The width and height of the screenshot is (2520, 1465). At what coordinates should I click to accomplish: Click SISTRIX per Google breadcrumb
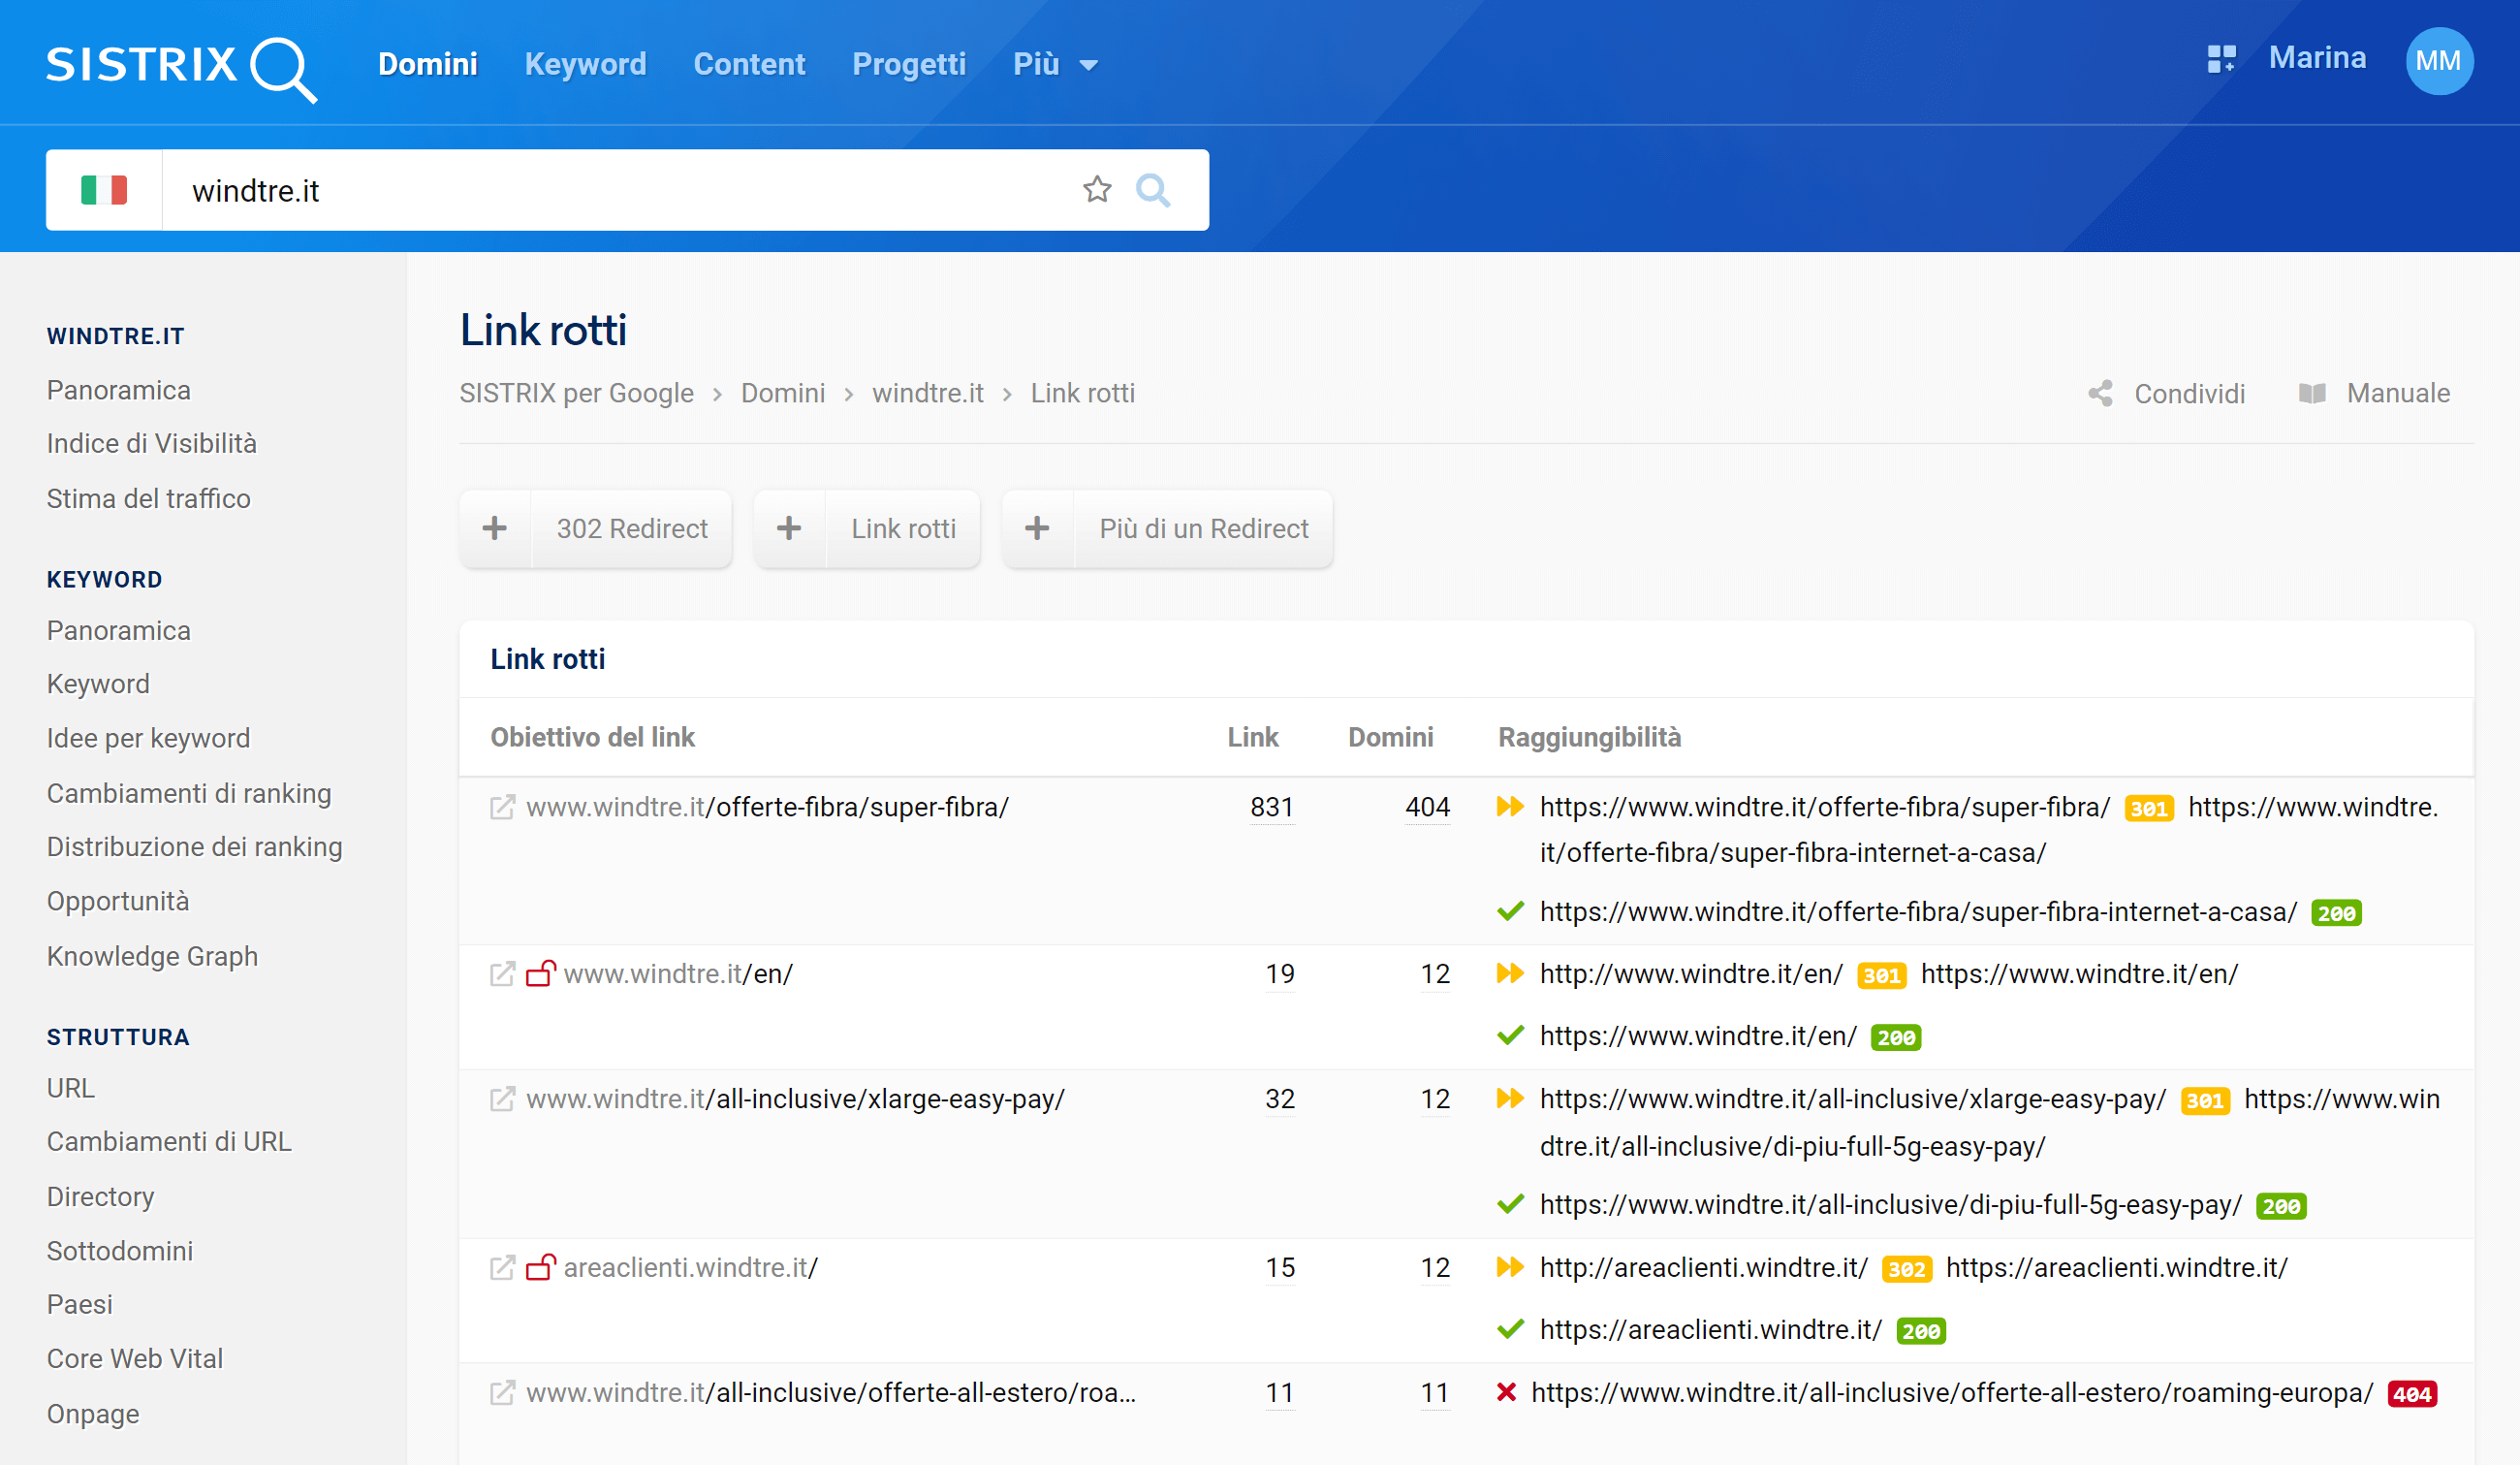coord(576,393)
